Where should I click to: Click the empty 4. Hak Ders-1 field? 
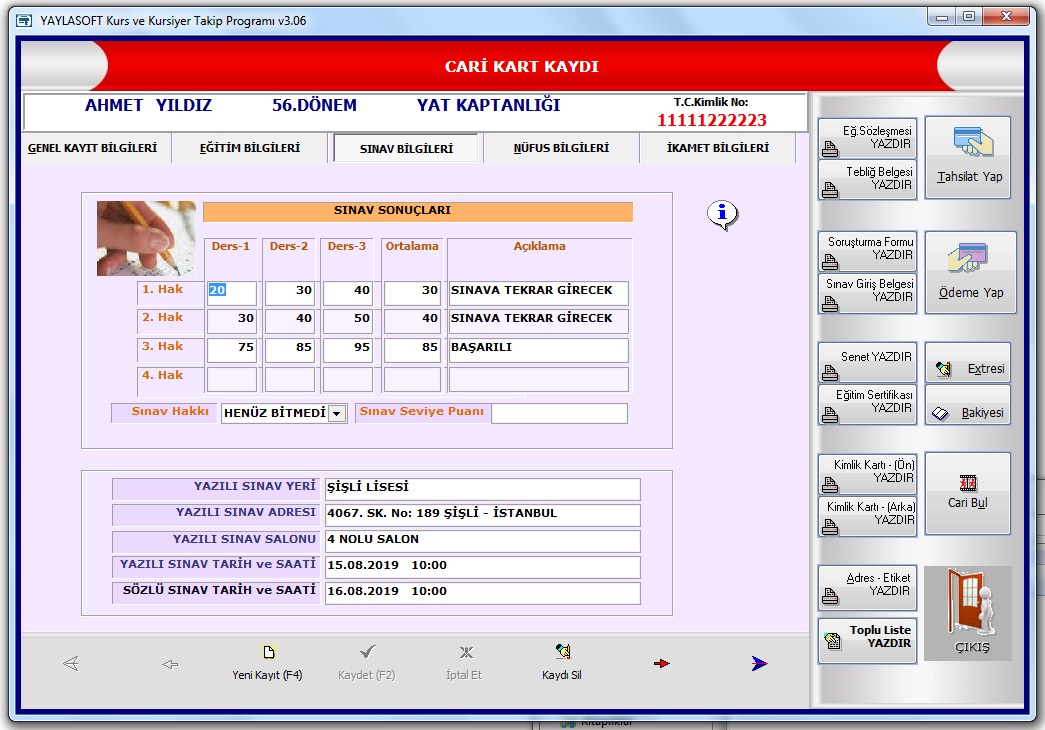tap(232, 379)
